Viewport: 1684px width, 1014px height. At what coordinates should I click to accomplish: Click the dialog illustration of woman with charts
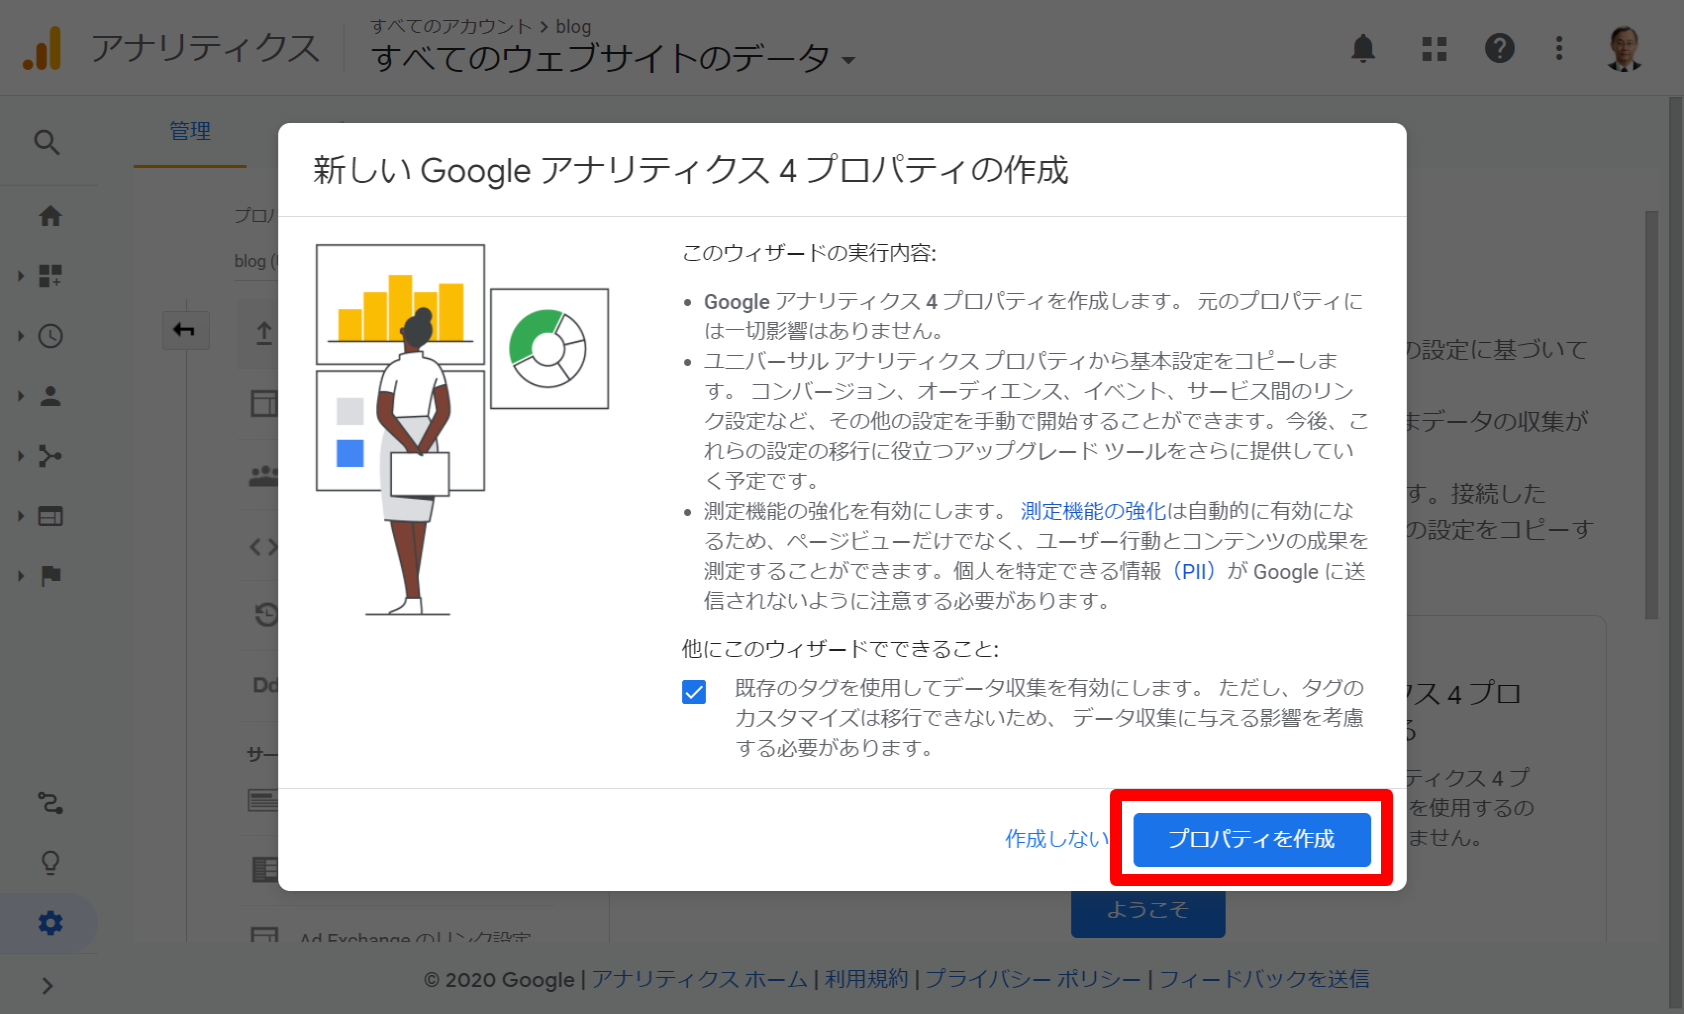click(462, 429)
